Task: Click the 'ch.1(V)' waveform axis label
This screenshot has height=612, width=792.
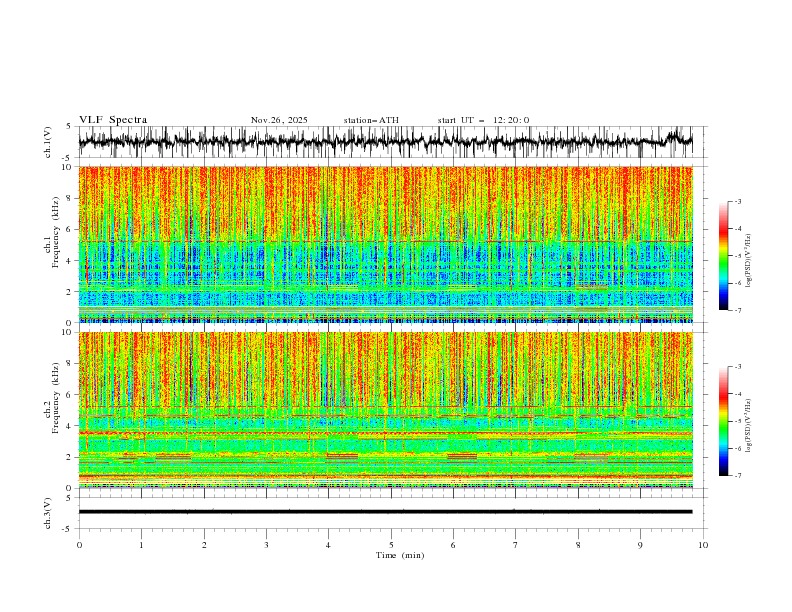Action: (x=48, y=142)
